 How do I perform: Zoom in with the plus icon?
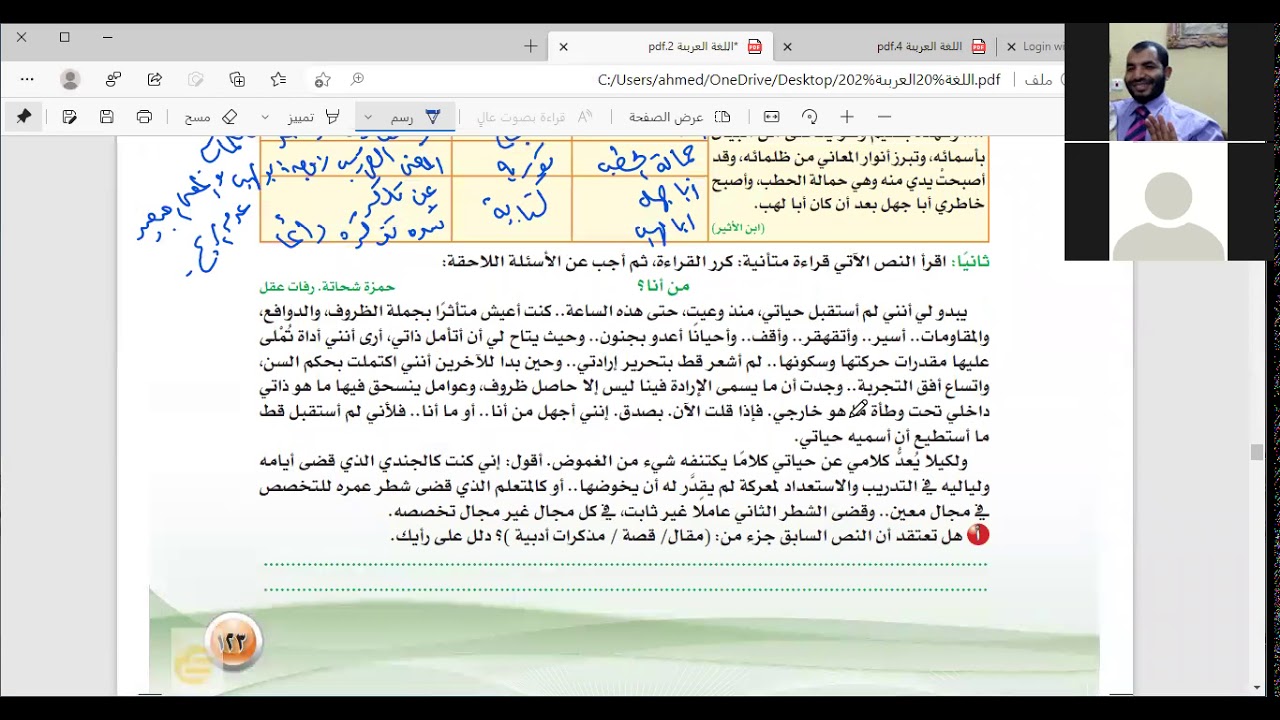point(847,117)
